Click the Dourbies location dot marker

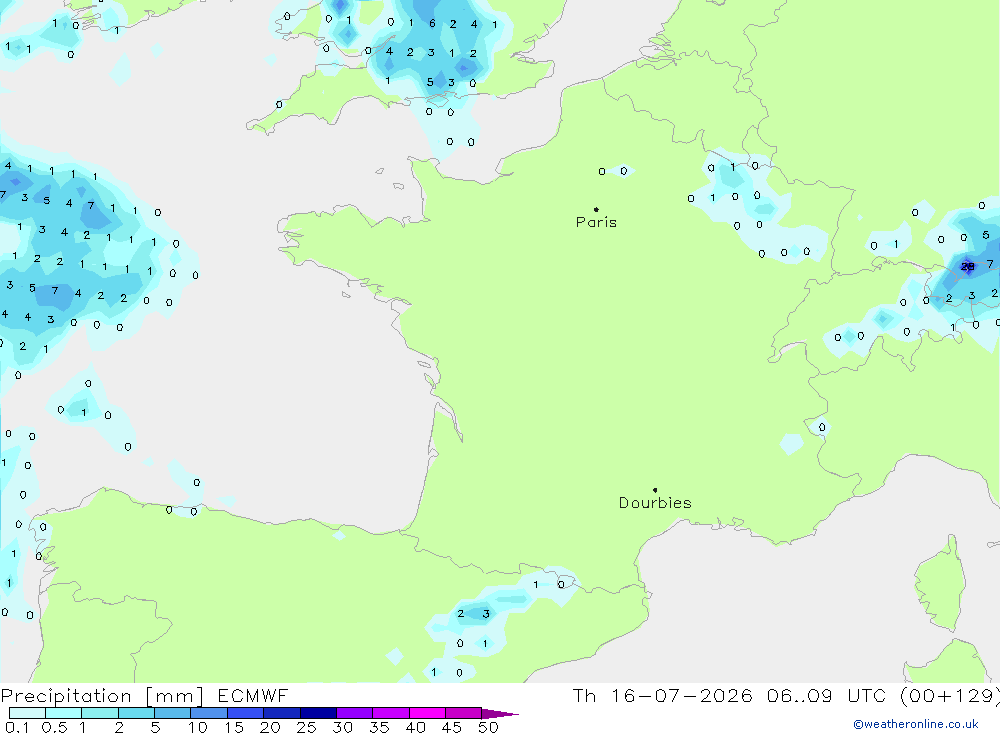[x=655, y=490]
